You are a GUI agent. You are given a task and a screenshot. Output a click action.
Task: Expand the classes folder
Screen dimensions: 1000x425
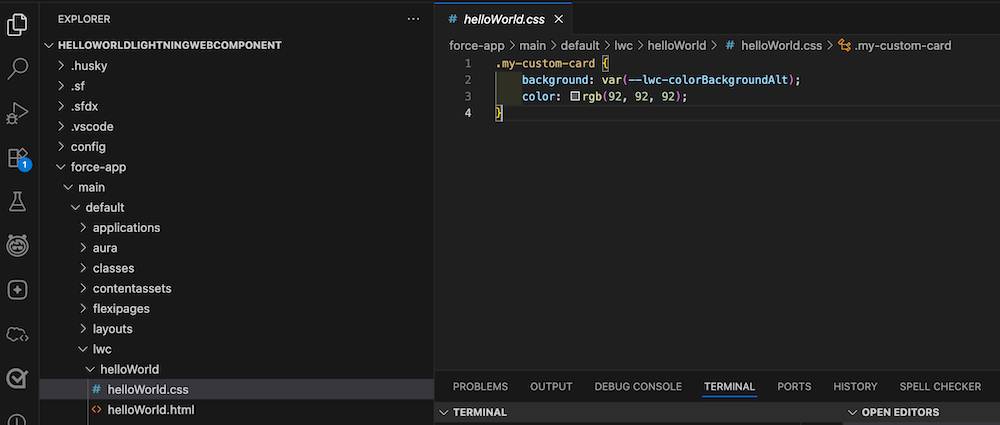83,268
